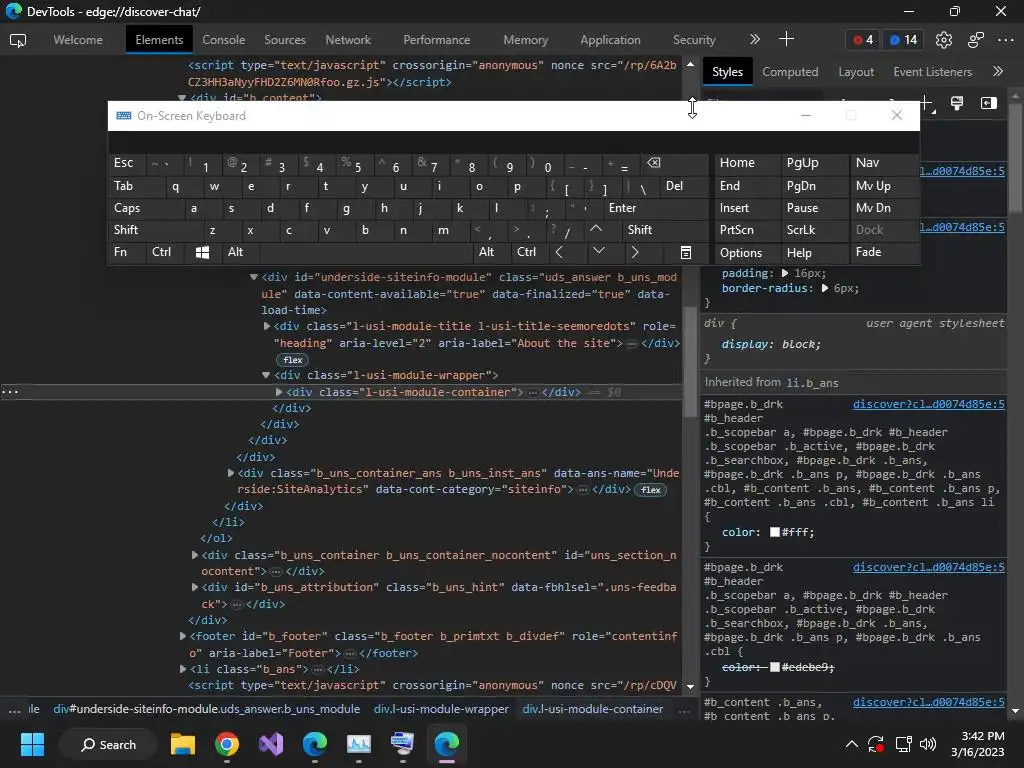Open Visual Studio from taskbar
Screen dimensions: 1024x768
coord(271,744)
